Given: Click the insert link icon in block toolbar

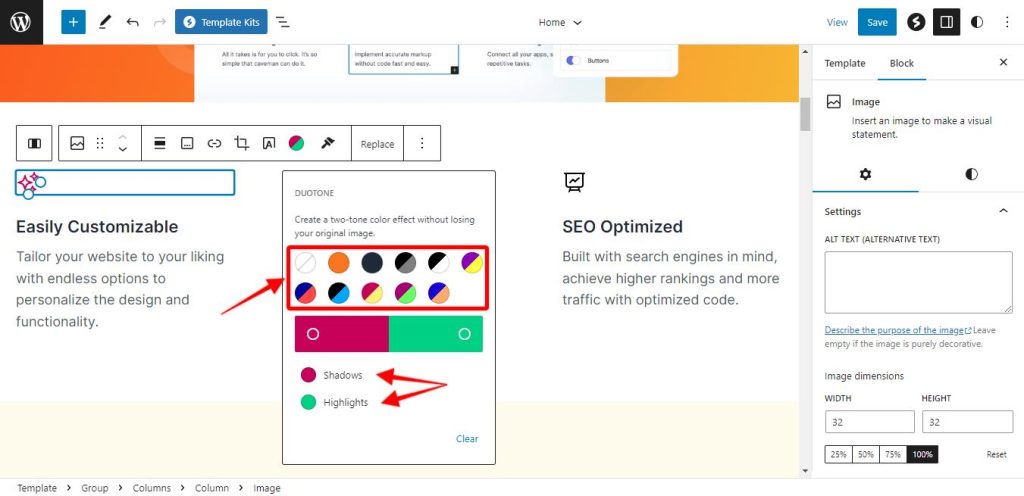Looking at the screenshot, I should tap(214, 143).
